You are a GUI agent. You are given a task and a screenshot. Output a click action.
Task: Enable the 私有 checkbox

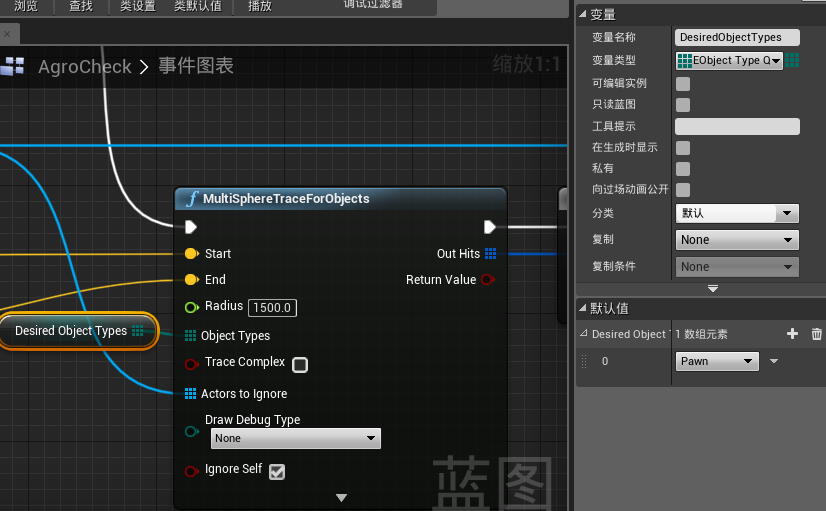(x=683, y=169)
